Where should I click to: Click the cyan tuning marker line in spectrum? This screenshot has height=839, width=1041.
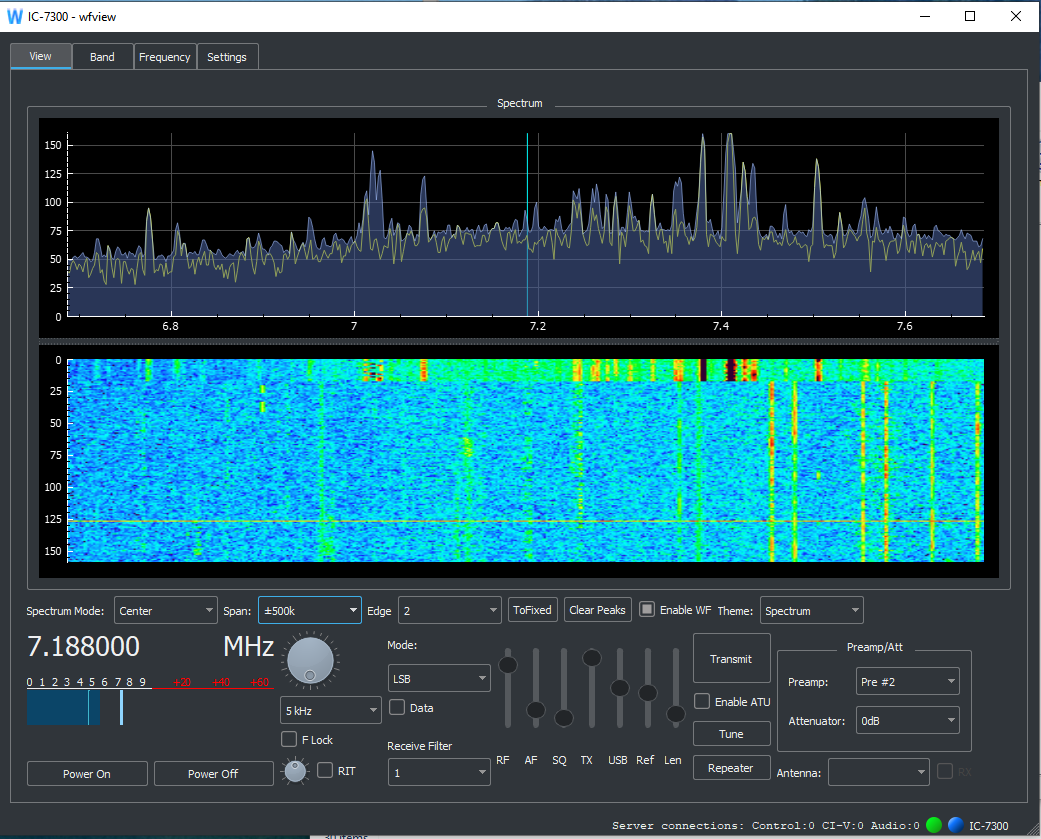(x=527, y=224)
